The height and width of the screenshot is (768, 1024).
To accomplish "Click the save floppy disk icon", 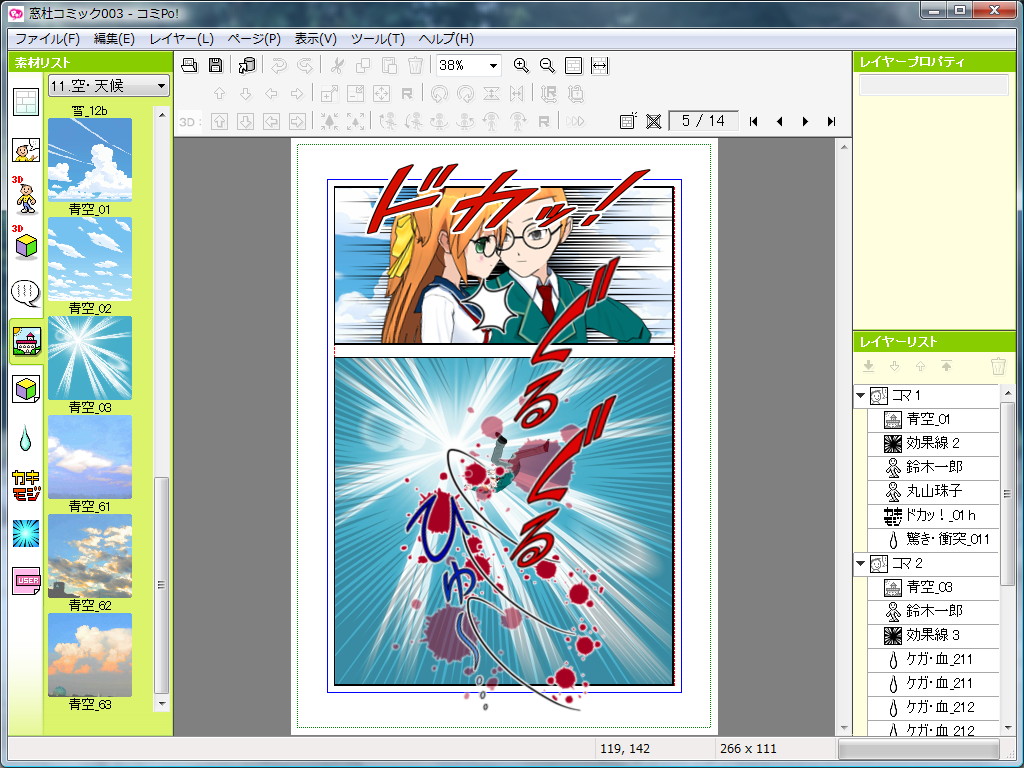I will pyautogui.click(x=215, y=65).
